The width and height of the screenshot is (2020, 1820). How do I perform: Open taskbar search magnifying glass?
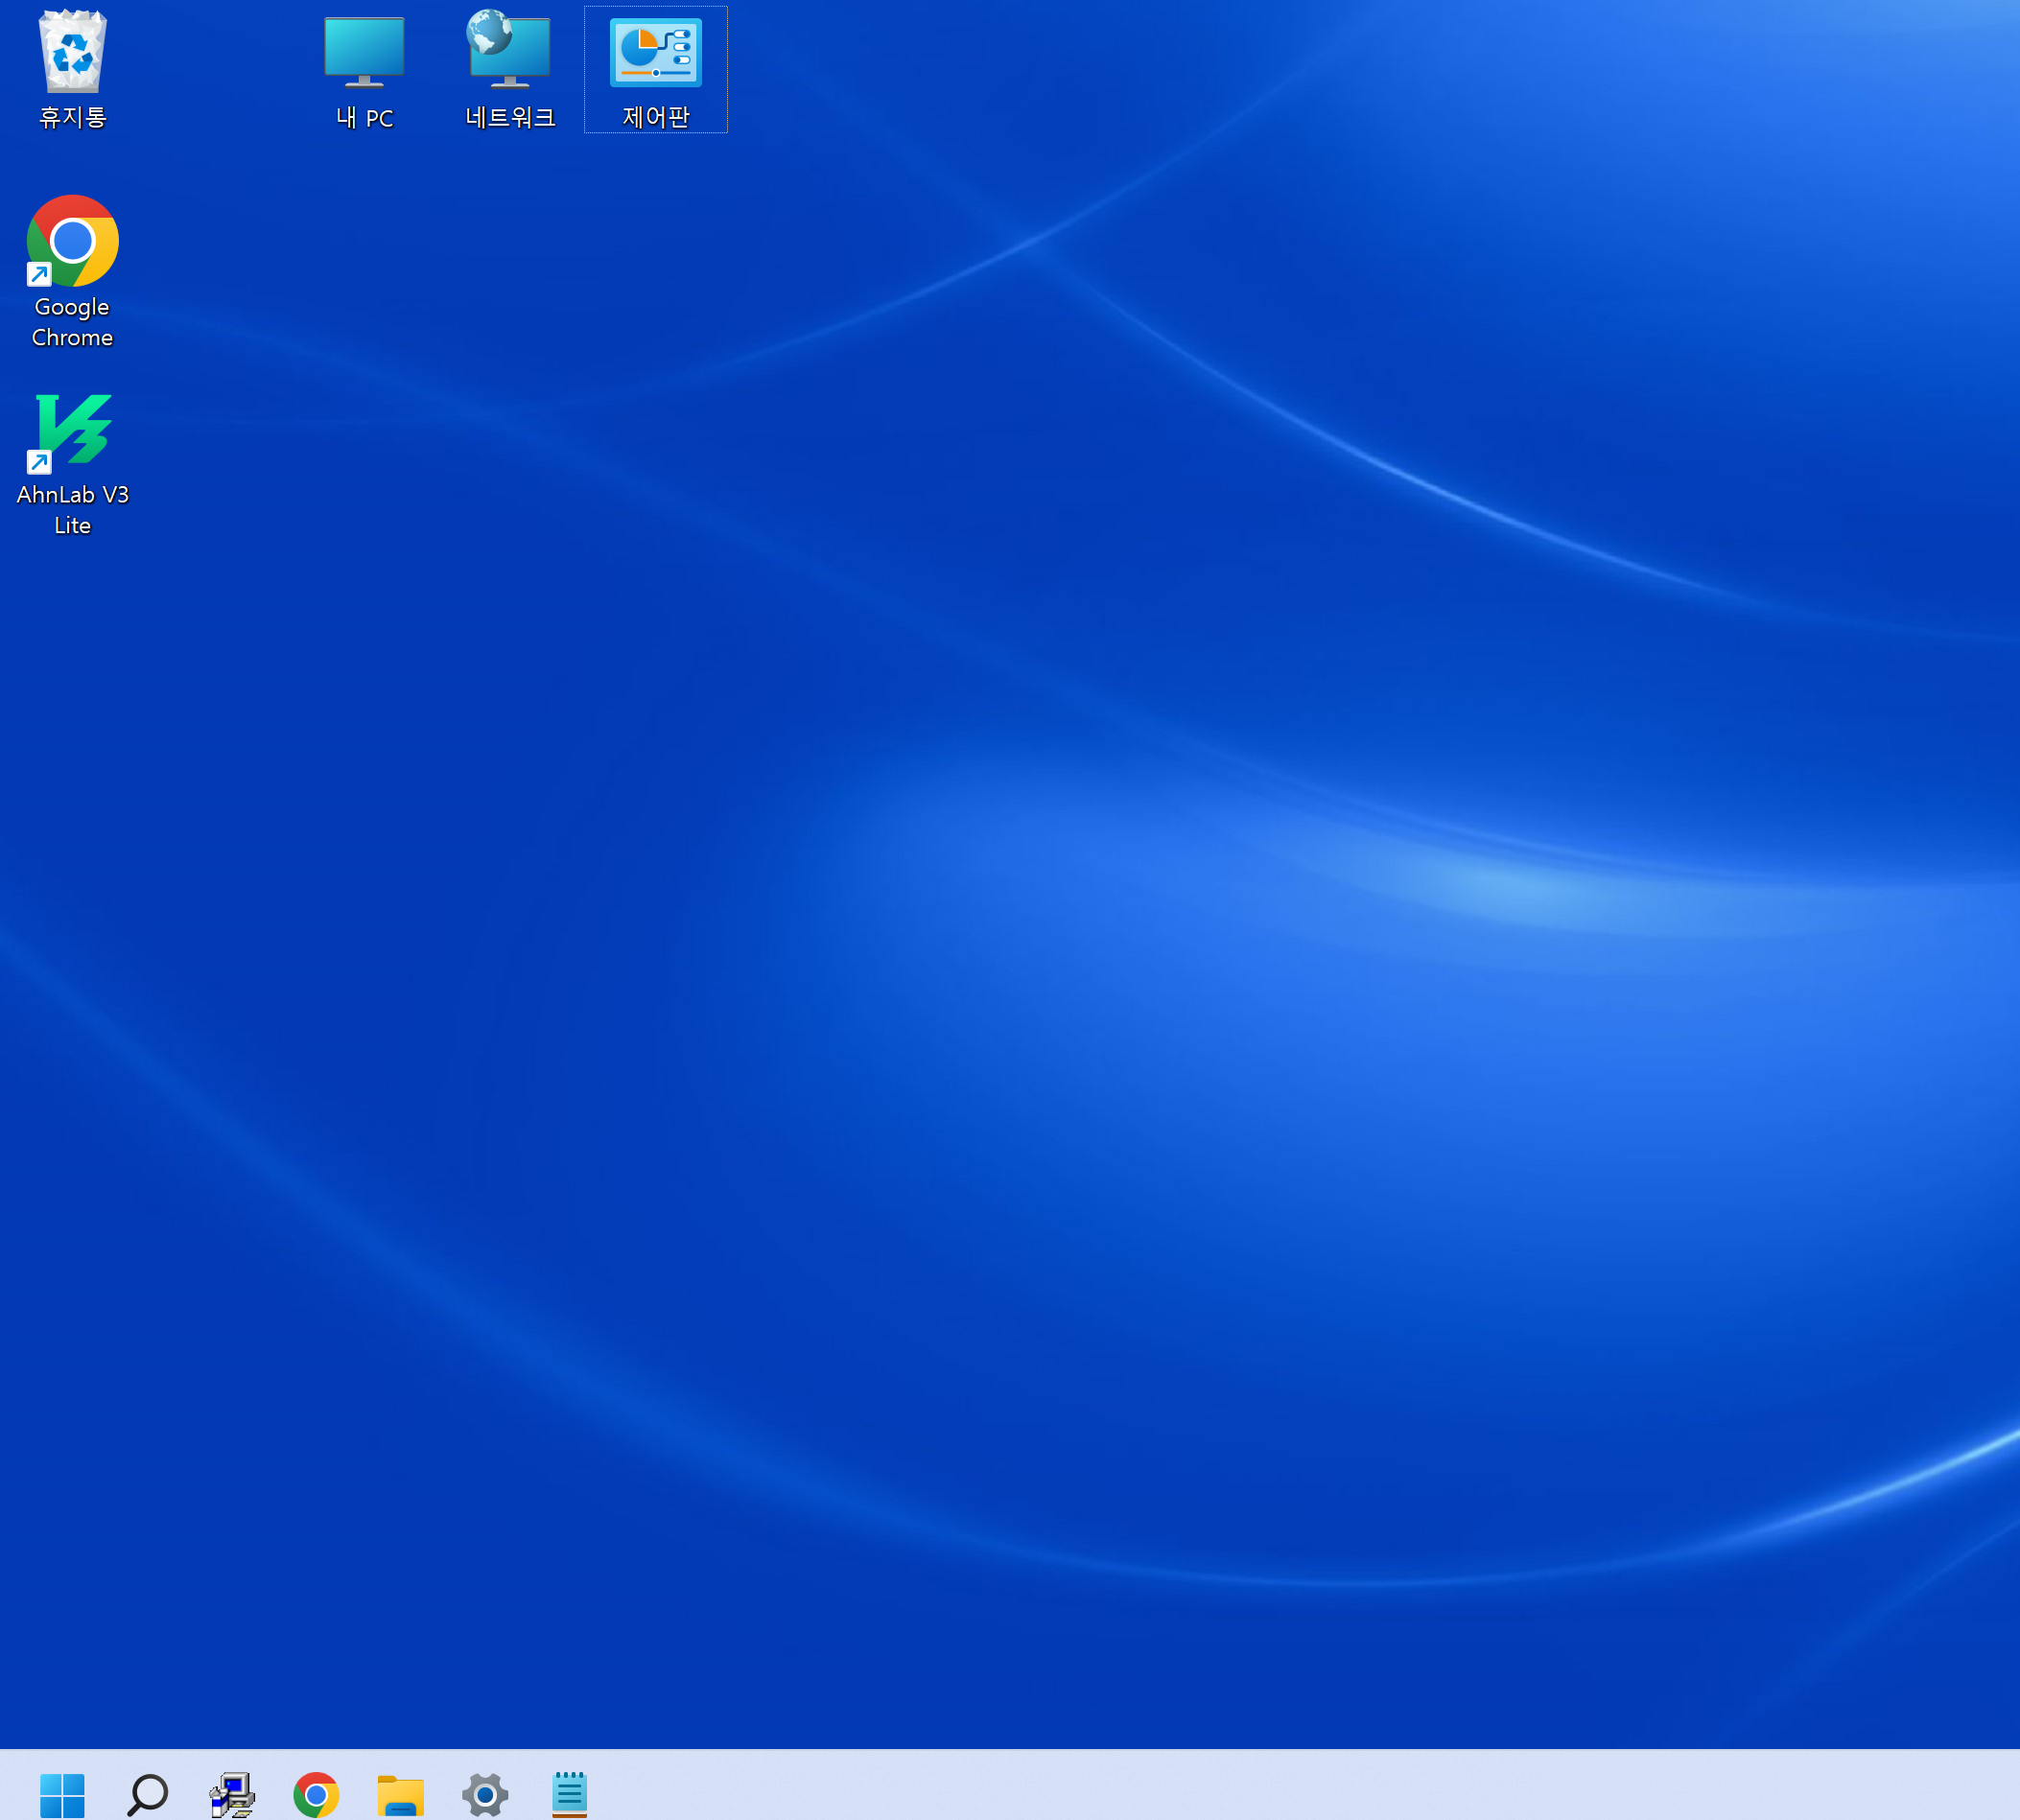point(147,1795)
